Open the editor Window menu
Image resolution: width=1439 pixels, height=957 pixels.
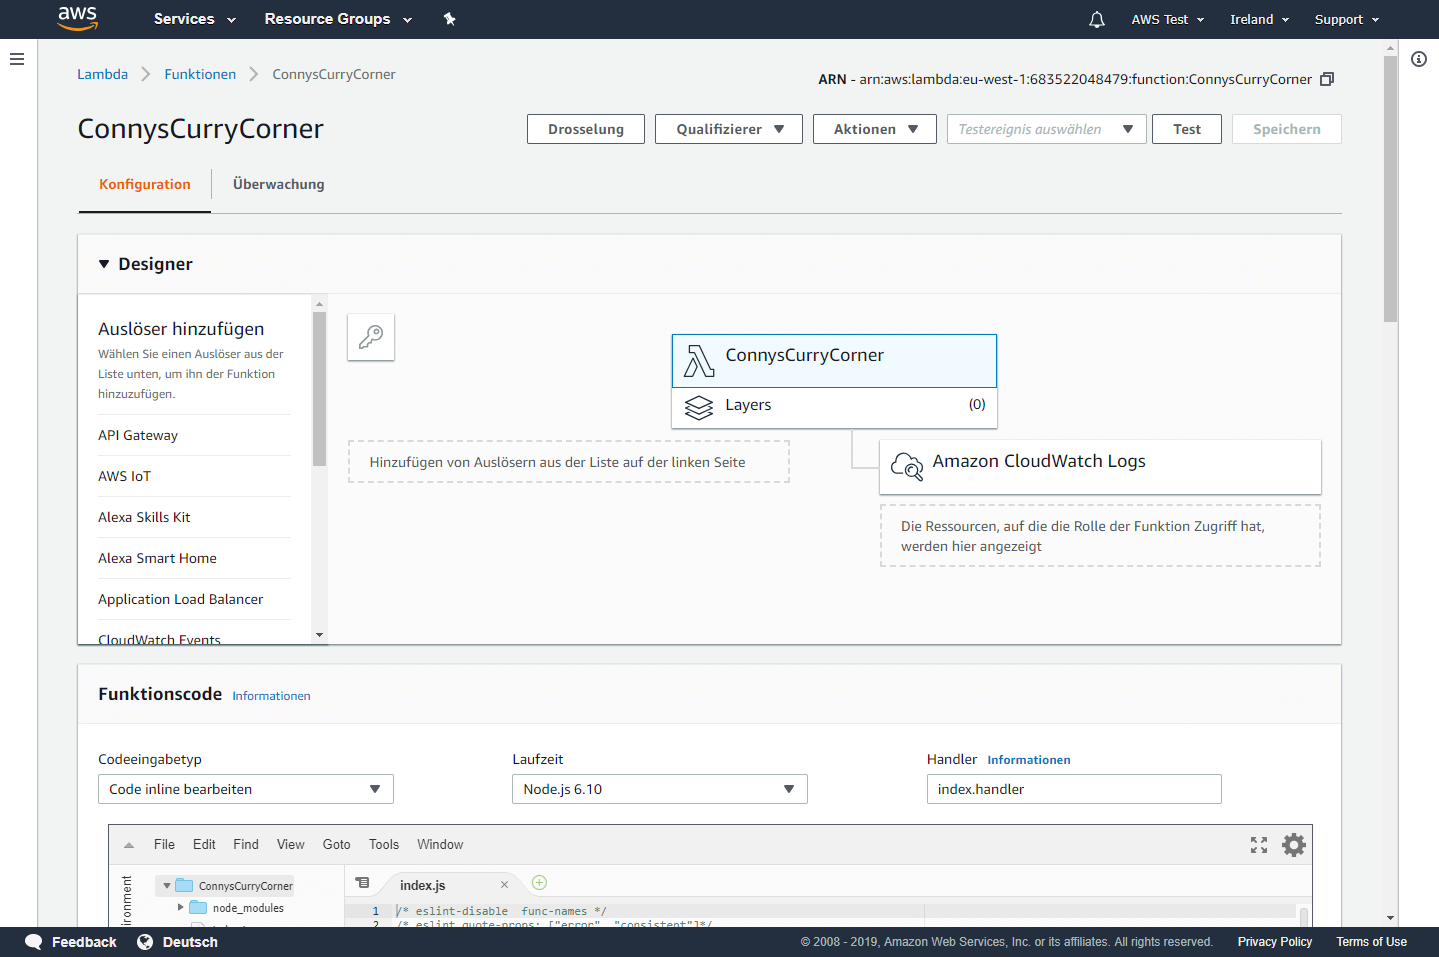click(440, 844)
